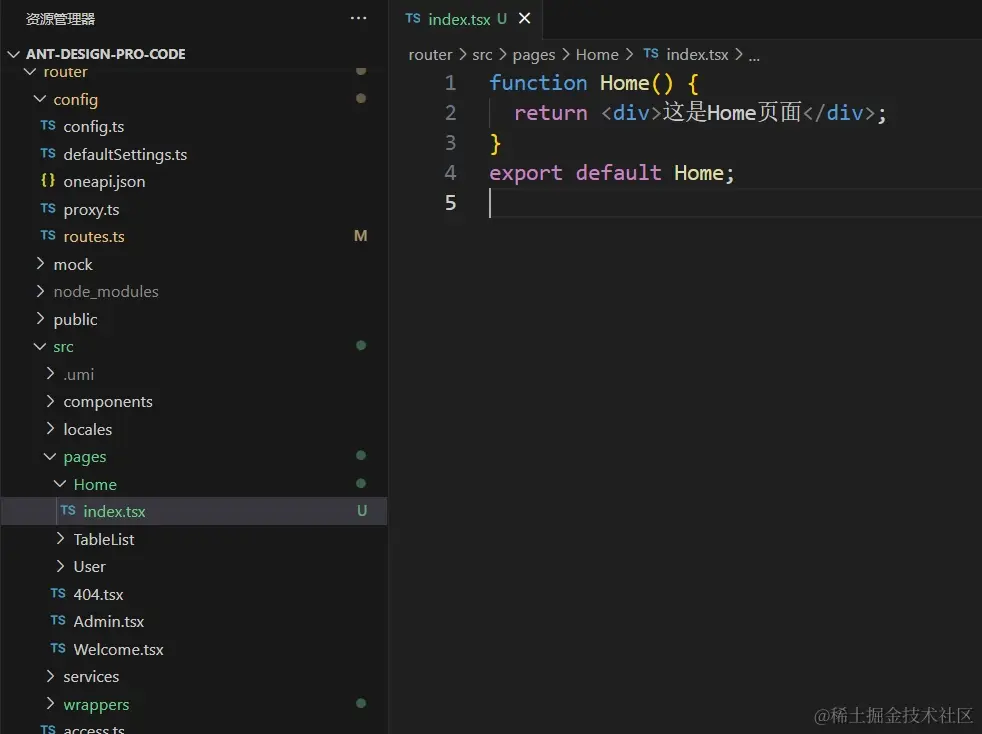The image size is (982, 734).
Task: Click the TS icon in index.tsx tab
Action: pyautogui.click(x=413, y=18)
